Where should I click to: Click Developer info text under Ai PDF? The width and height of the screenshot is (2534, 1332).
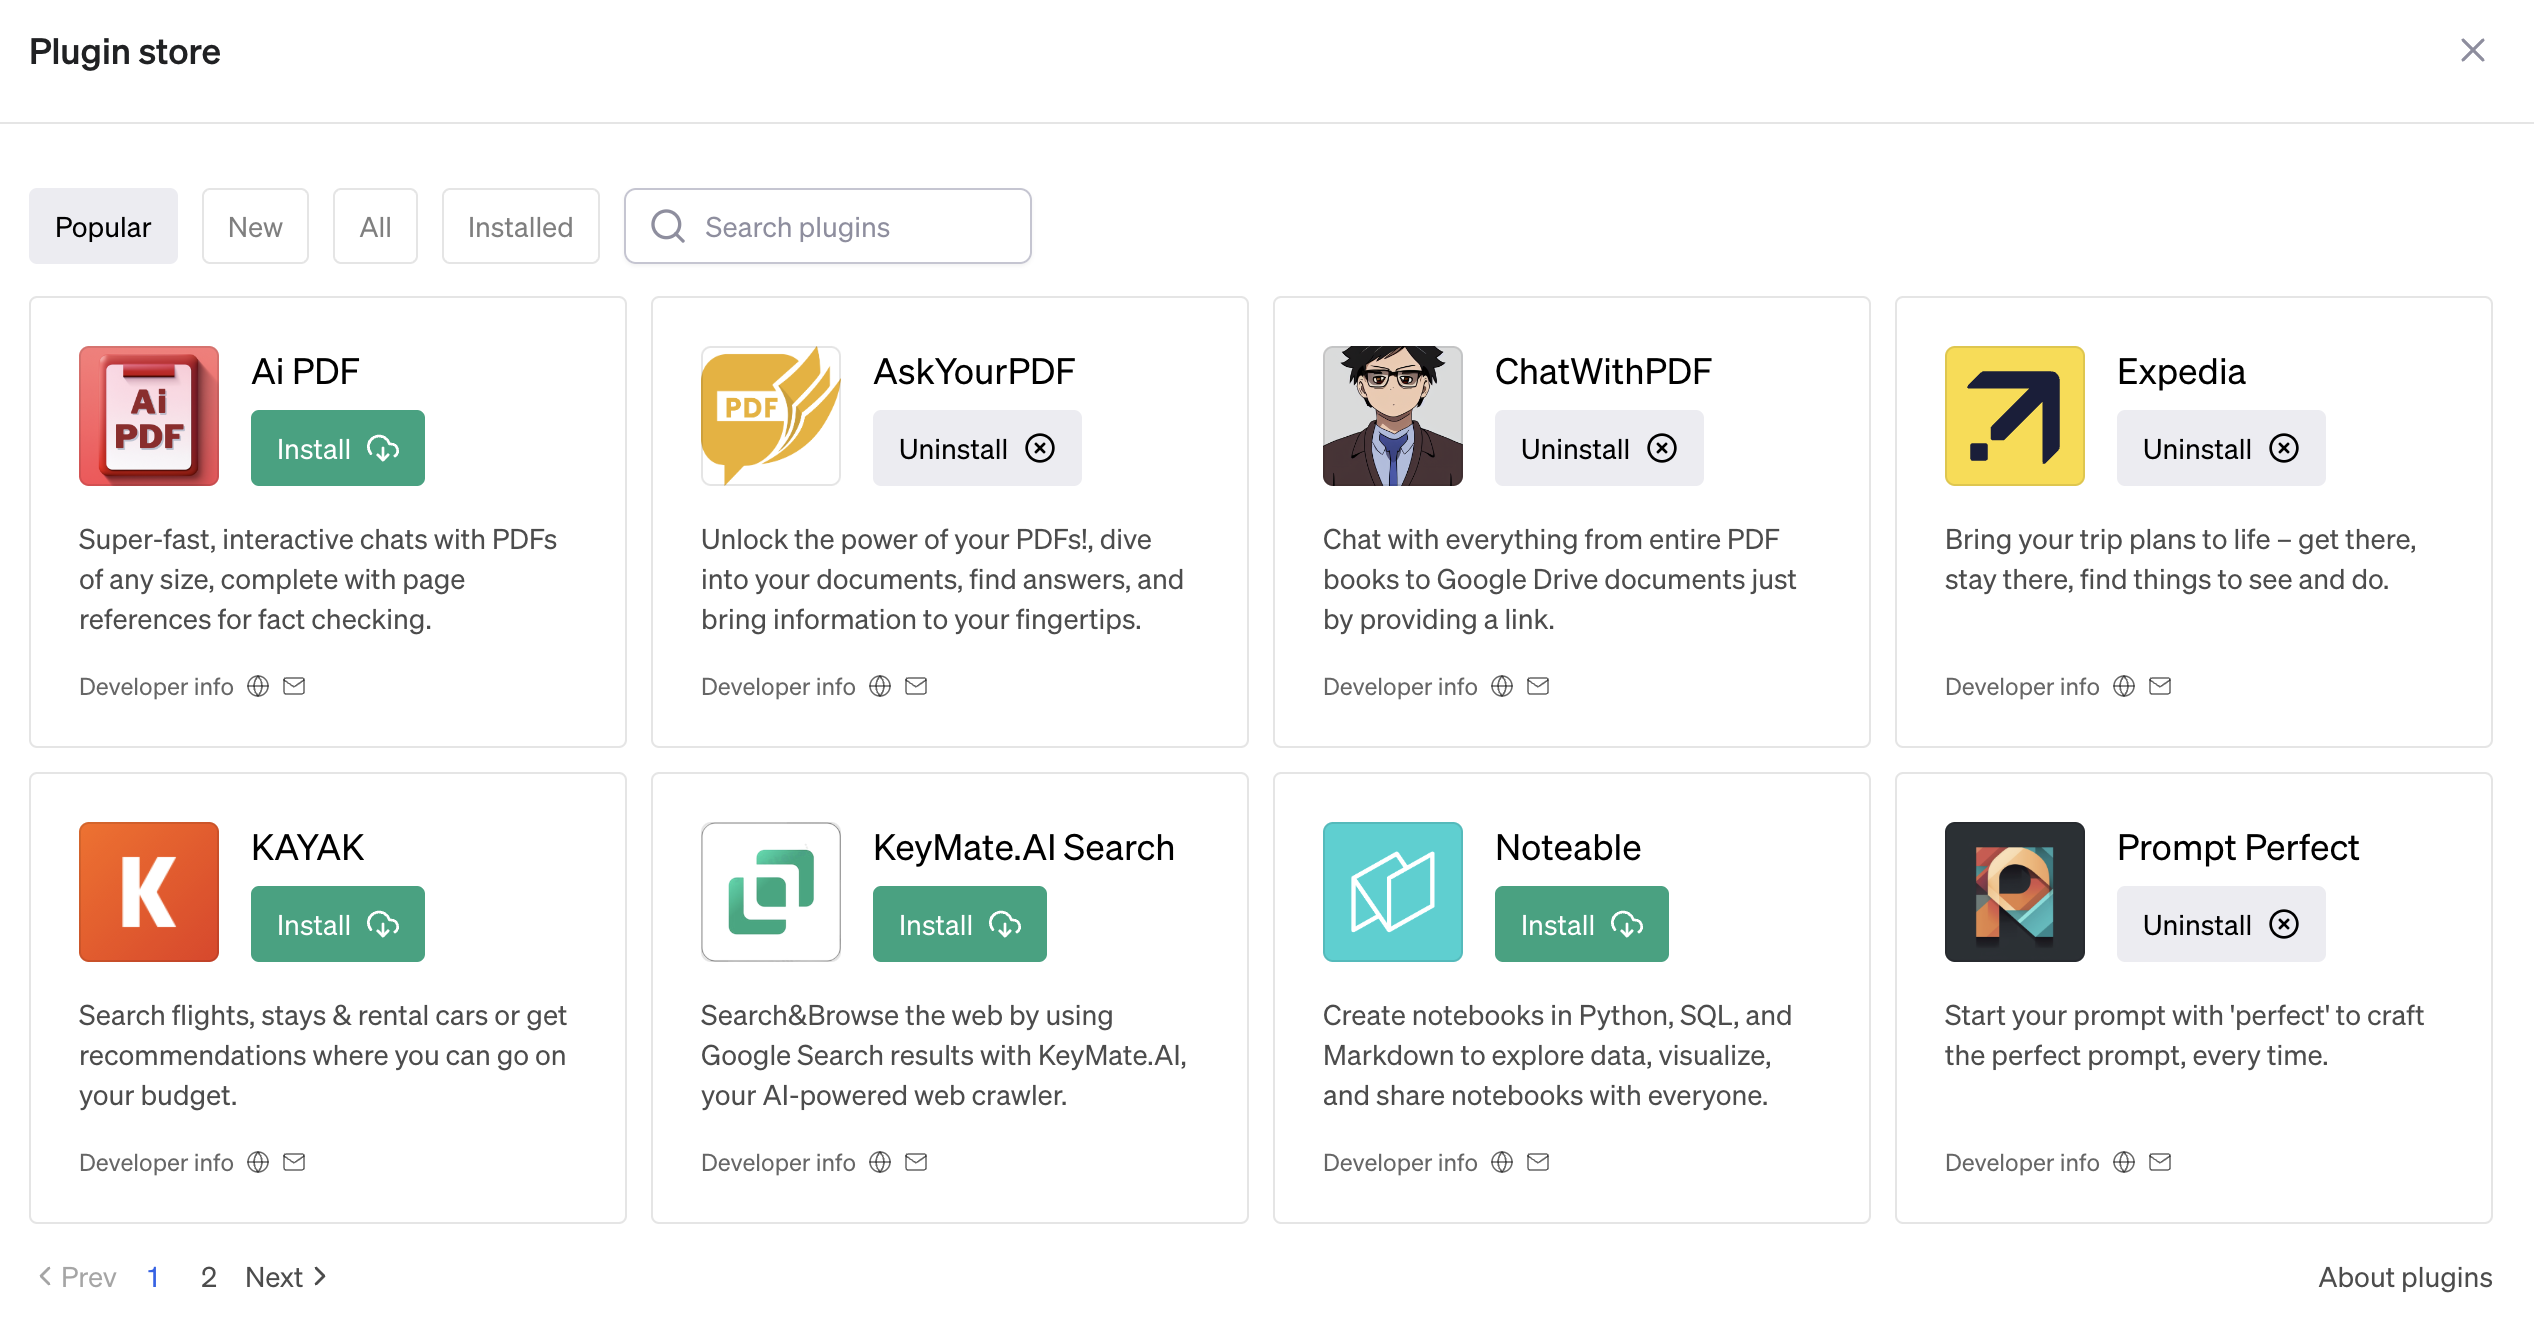click(156, 686)
